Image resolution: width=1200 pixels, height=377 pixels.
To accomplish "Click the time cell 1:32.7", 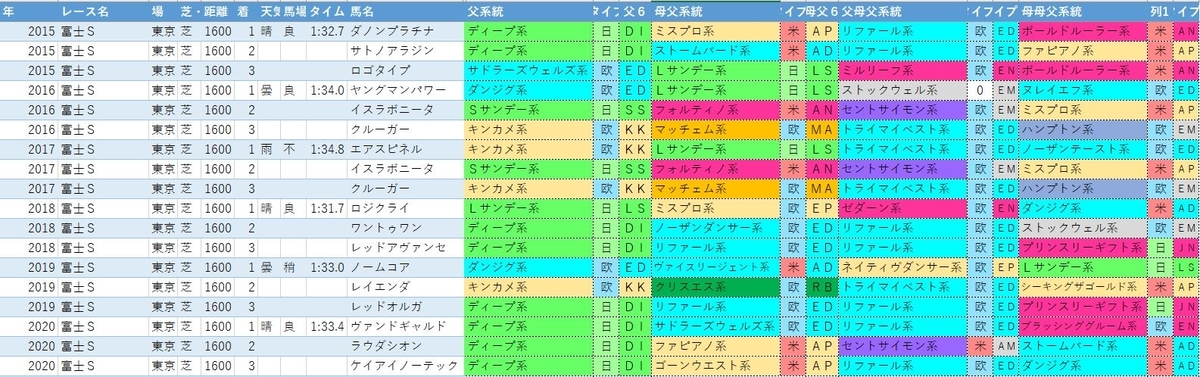I will [x=326, y=30].
